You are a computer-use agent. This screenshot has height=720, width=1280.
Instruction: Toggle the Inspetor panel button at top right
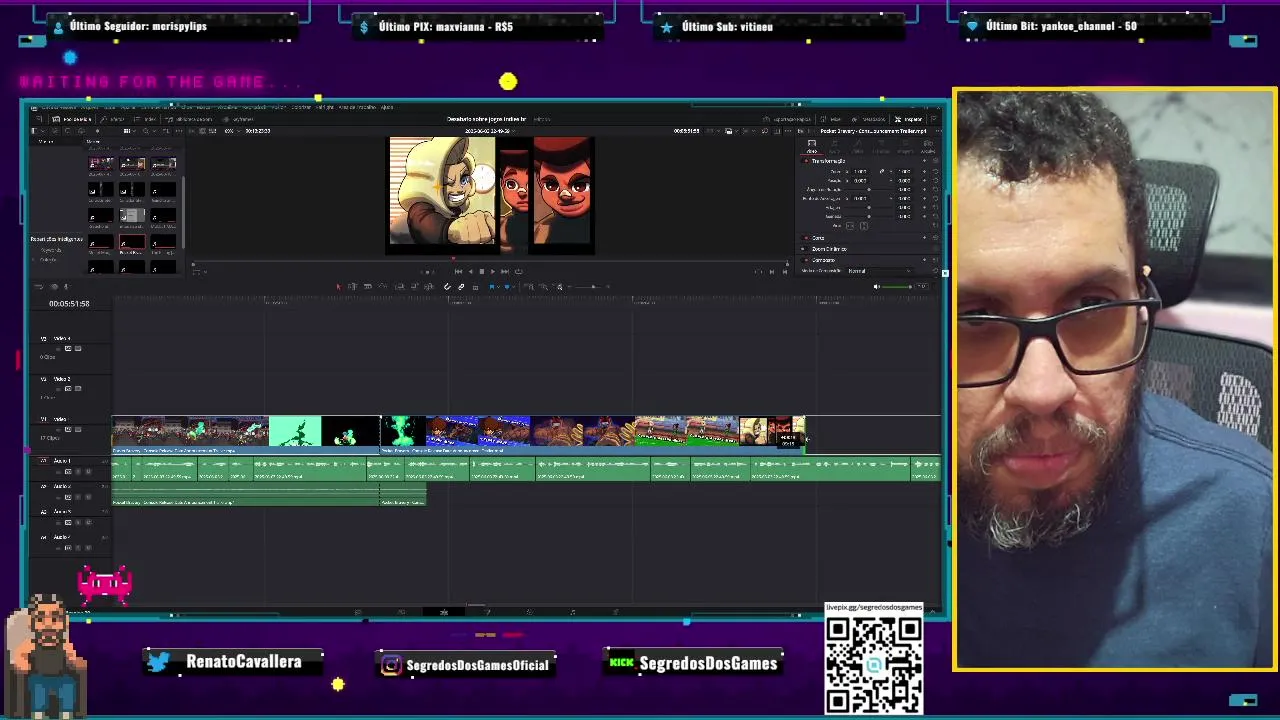pyautogui.click(x=909, y=119)
